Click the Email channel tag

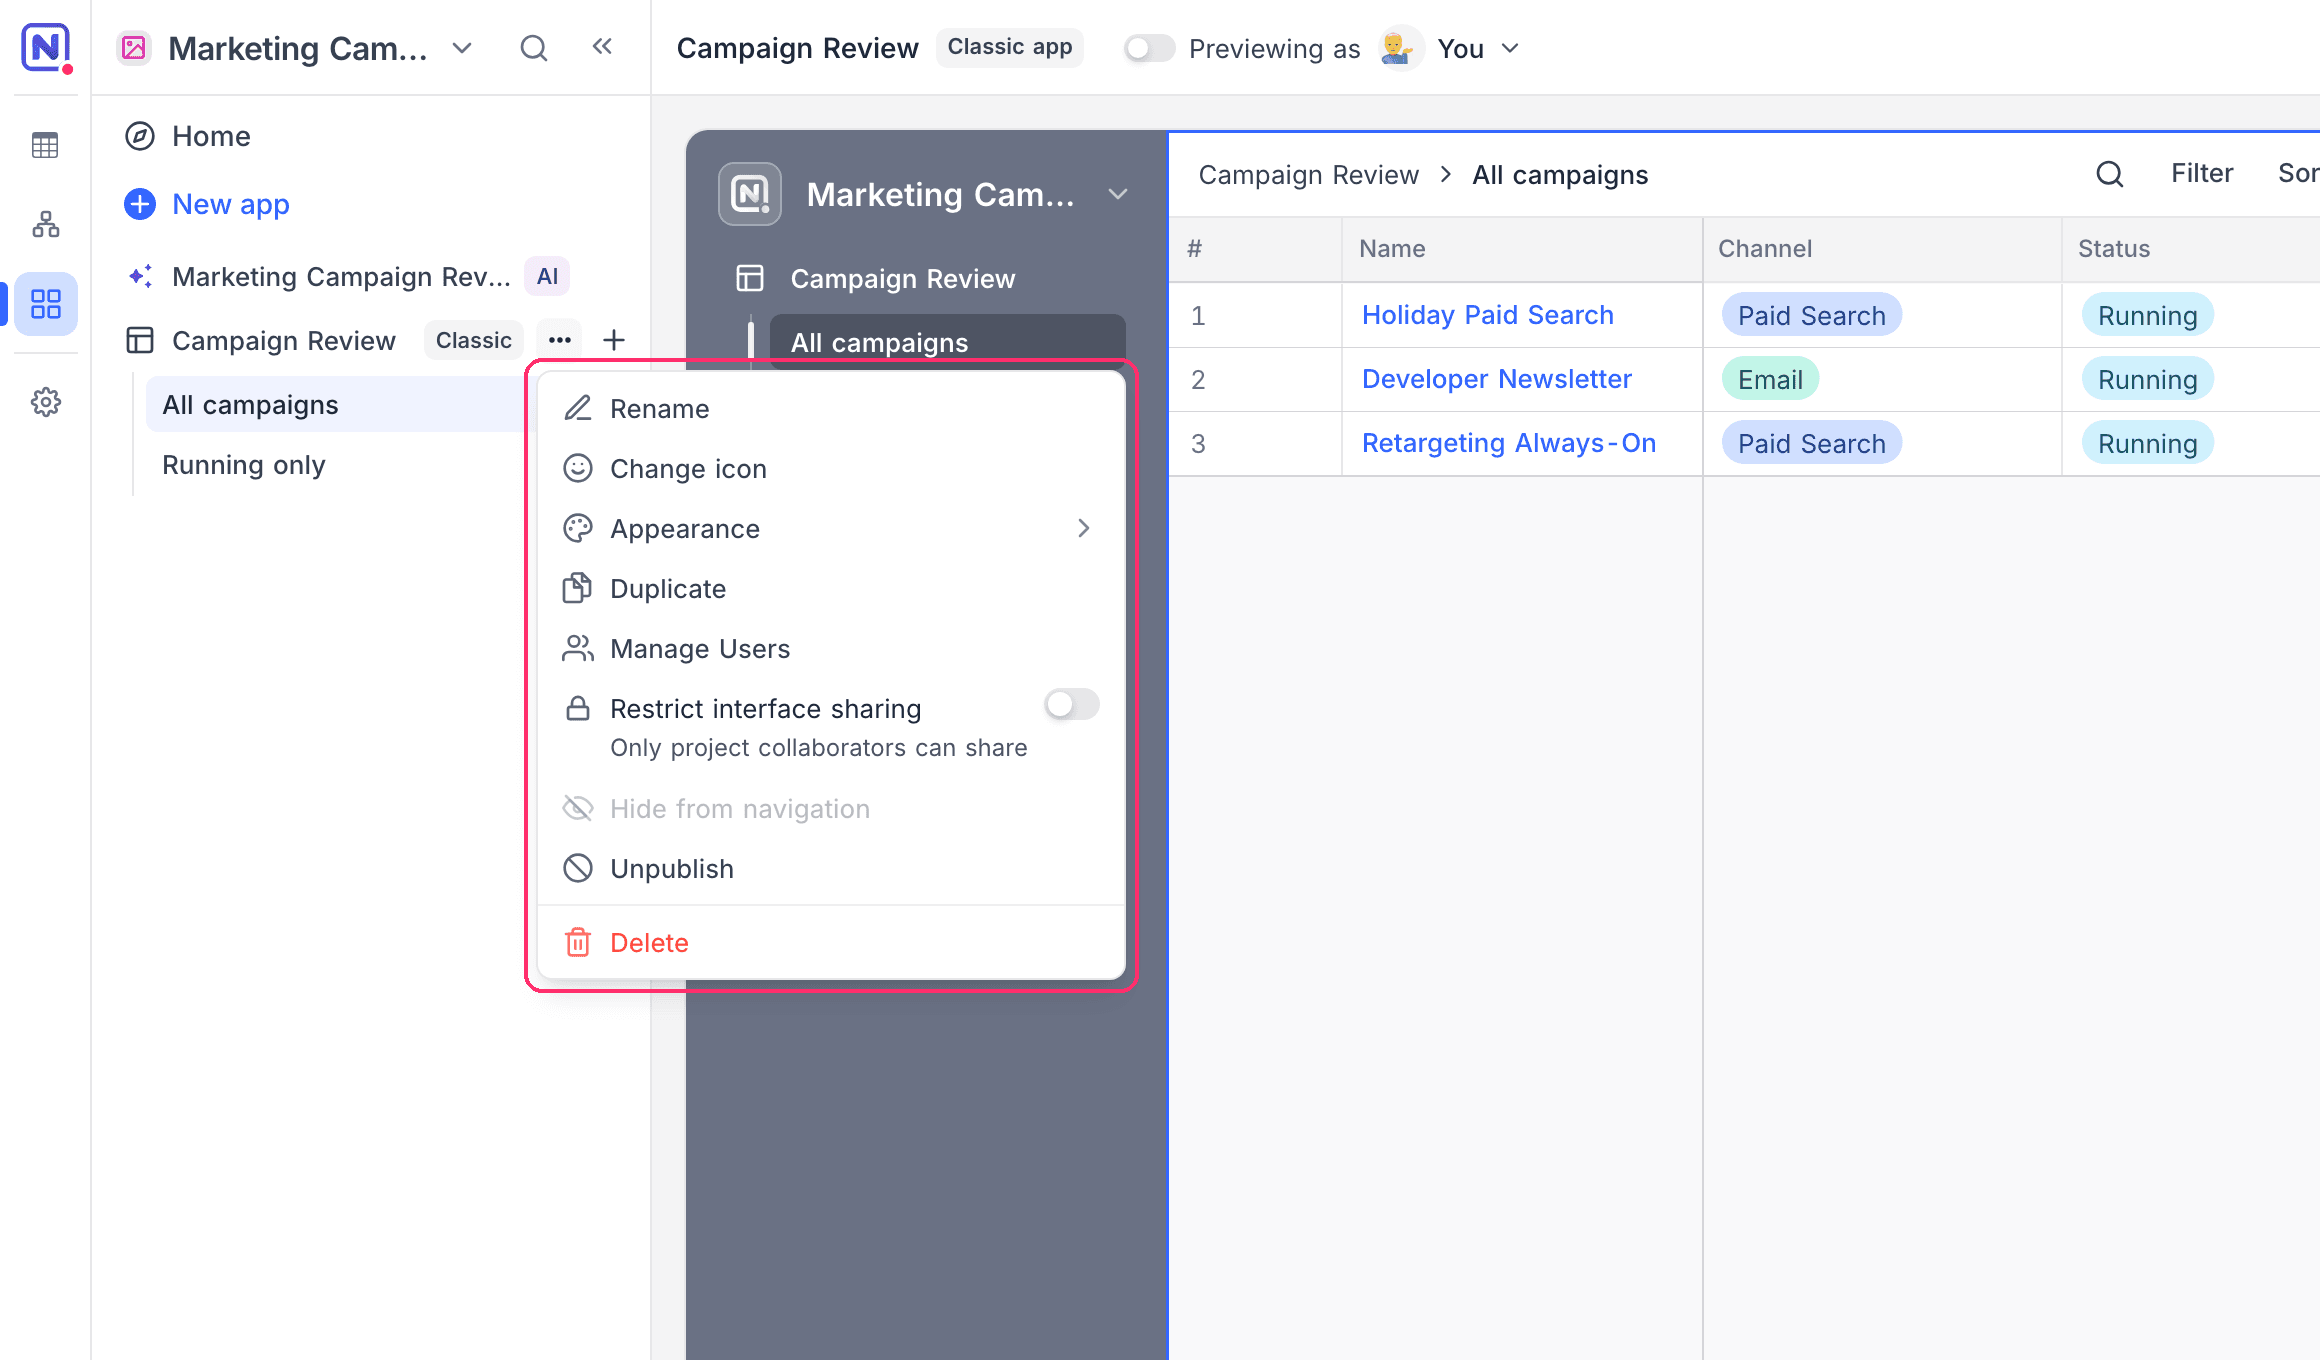coord(1770,380)
